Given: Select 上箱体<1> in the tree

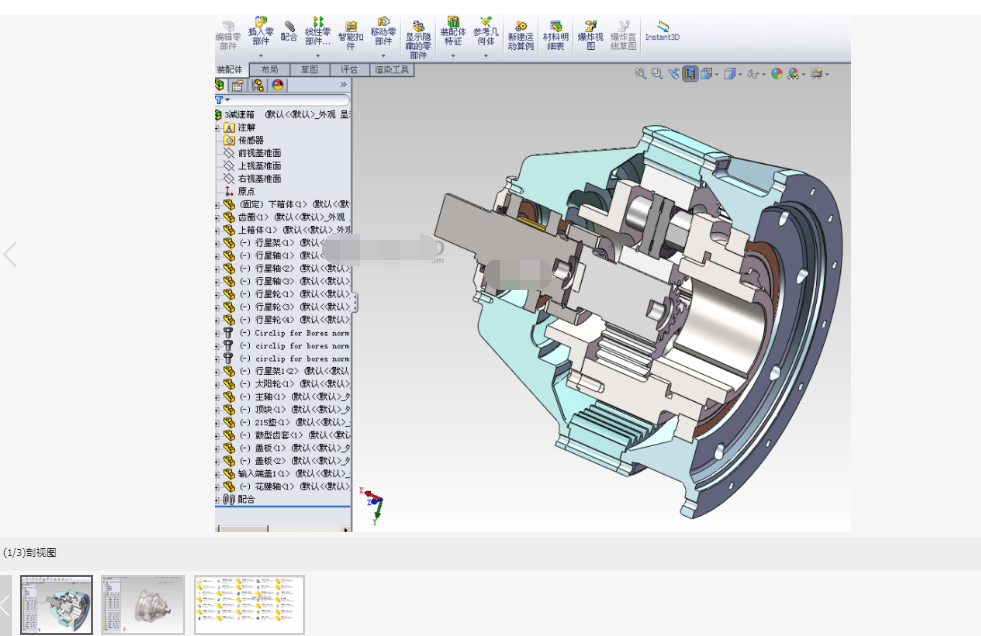Looking at the screenshot, I should pyautogui.click(x=287, y=230).
